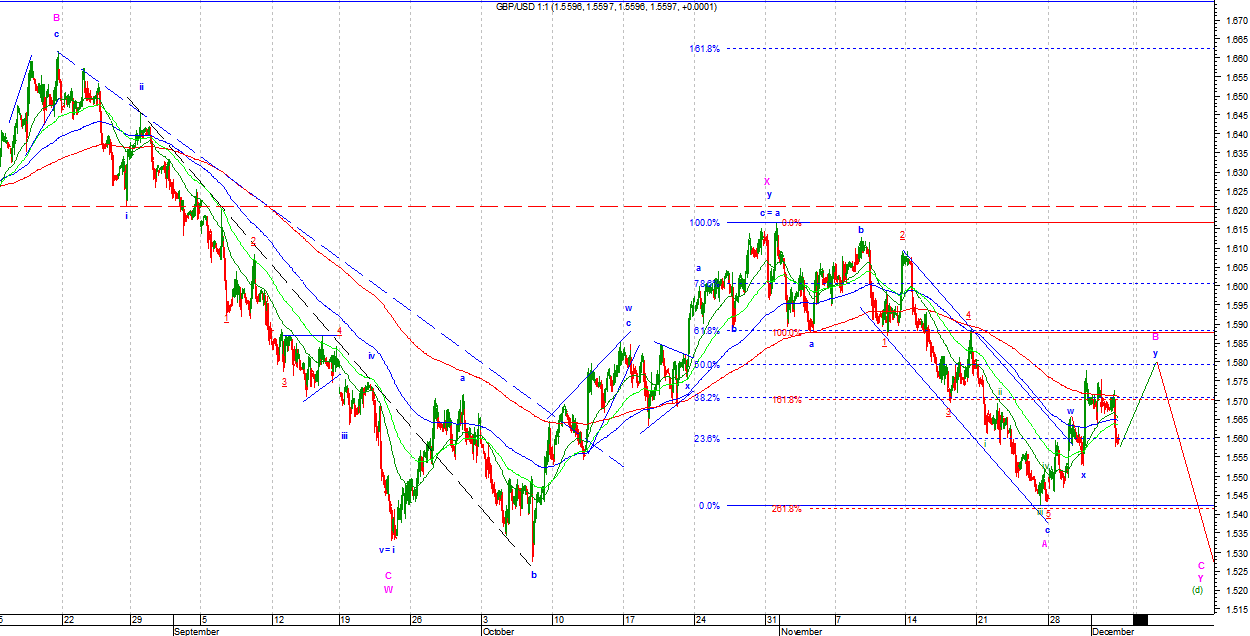Select the magenta X wave label at the peak
This screenshot has height=636, width=1250.
(x=767, y=182)
